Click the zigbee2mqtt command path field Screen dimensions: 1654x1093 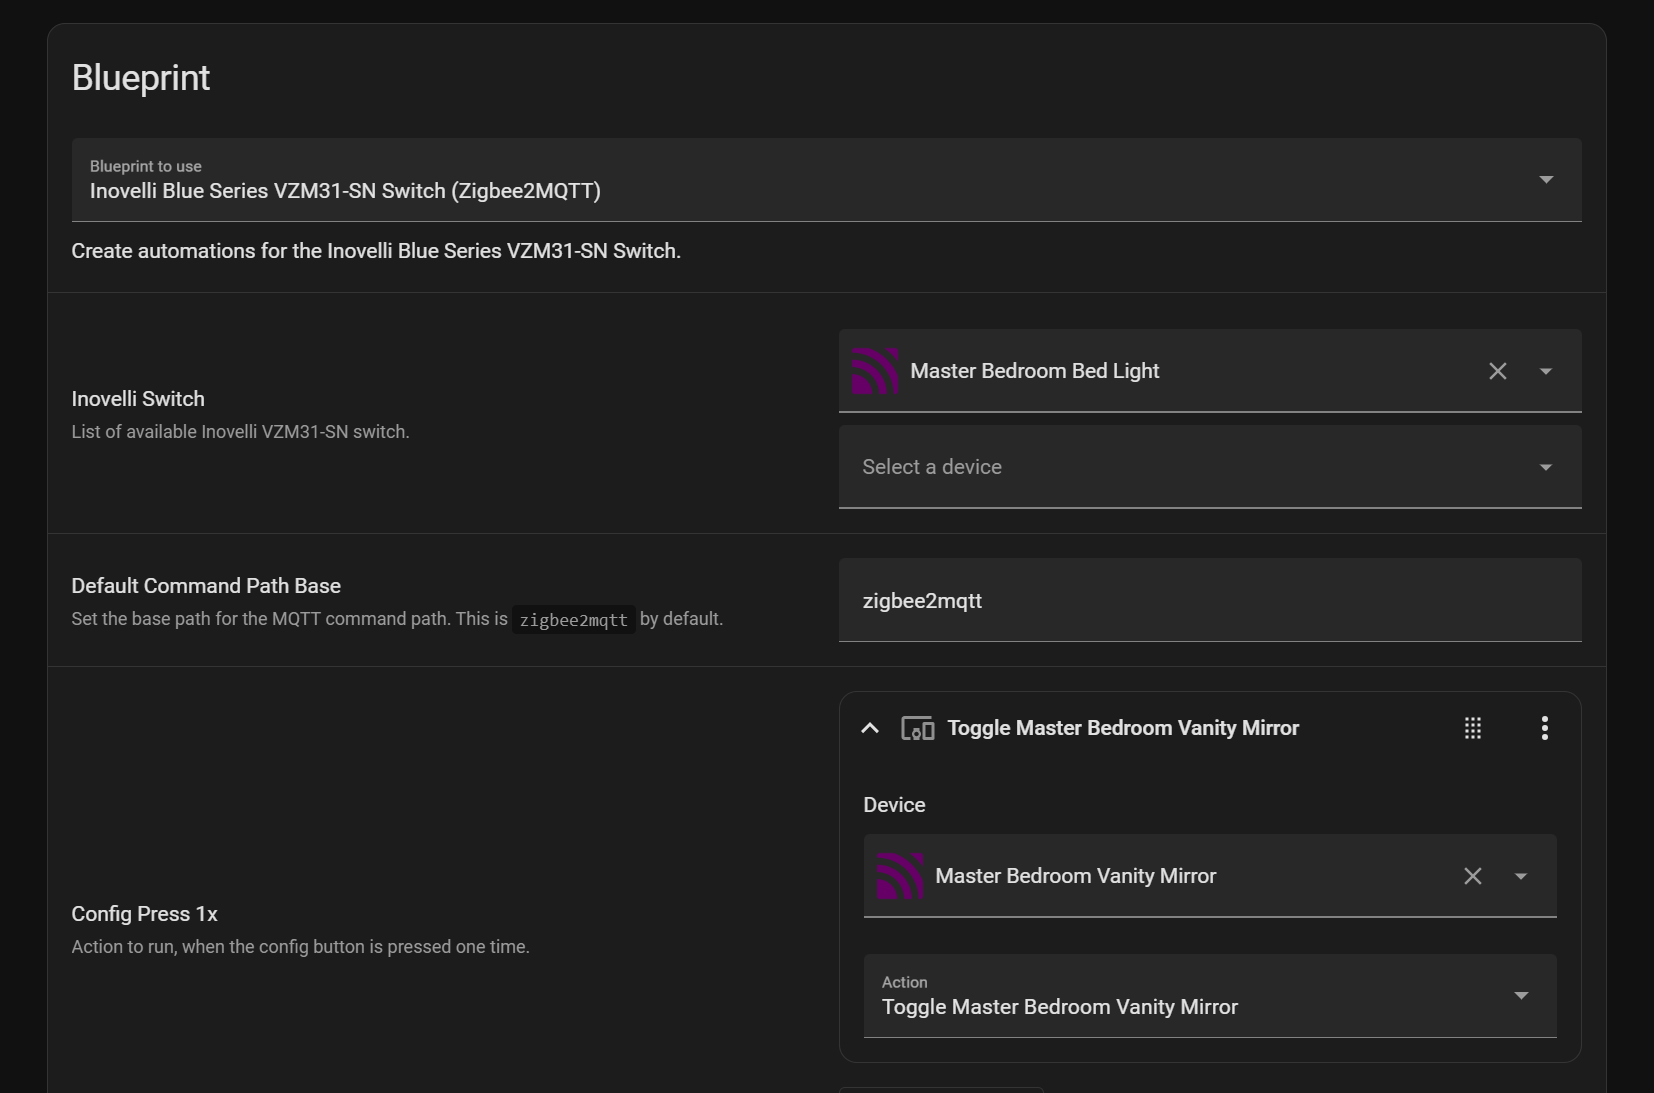(1210, 600)
